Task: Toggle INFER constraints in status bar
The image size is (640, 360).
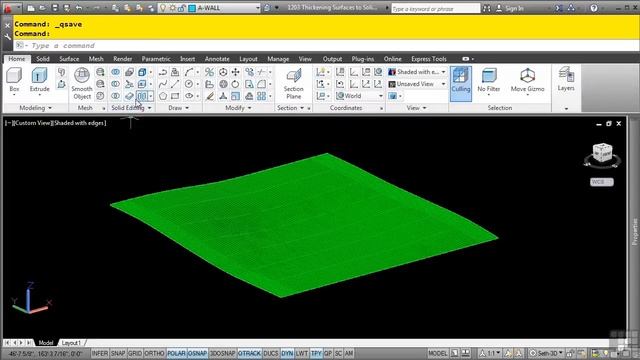Action: click(x=100, y=353)
